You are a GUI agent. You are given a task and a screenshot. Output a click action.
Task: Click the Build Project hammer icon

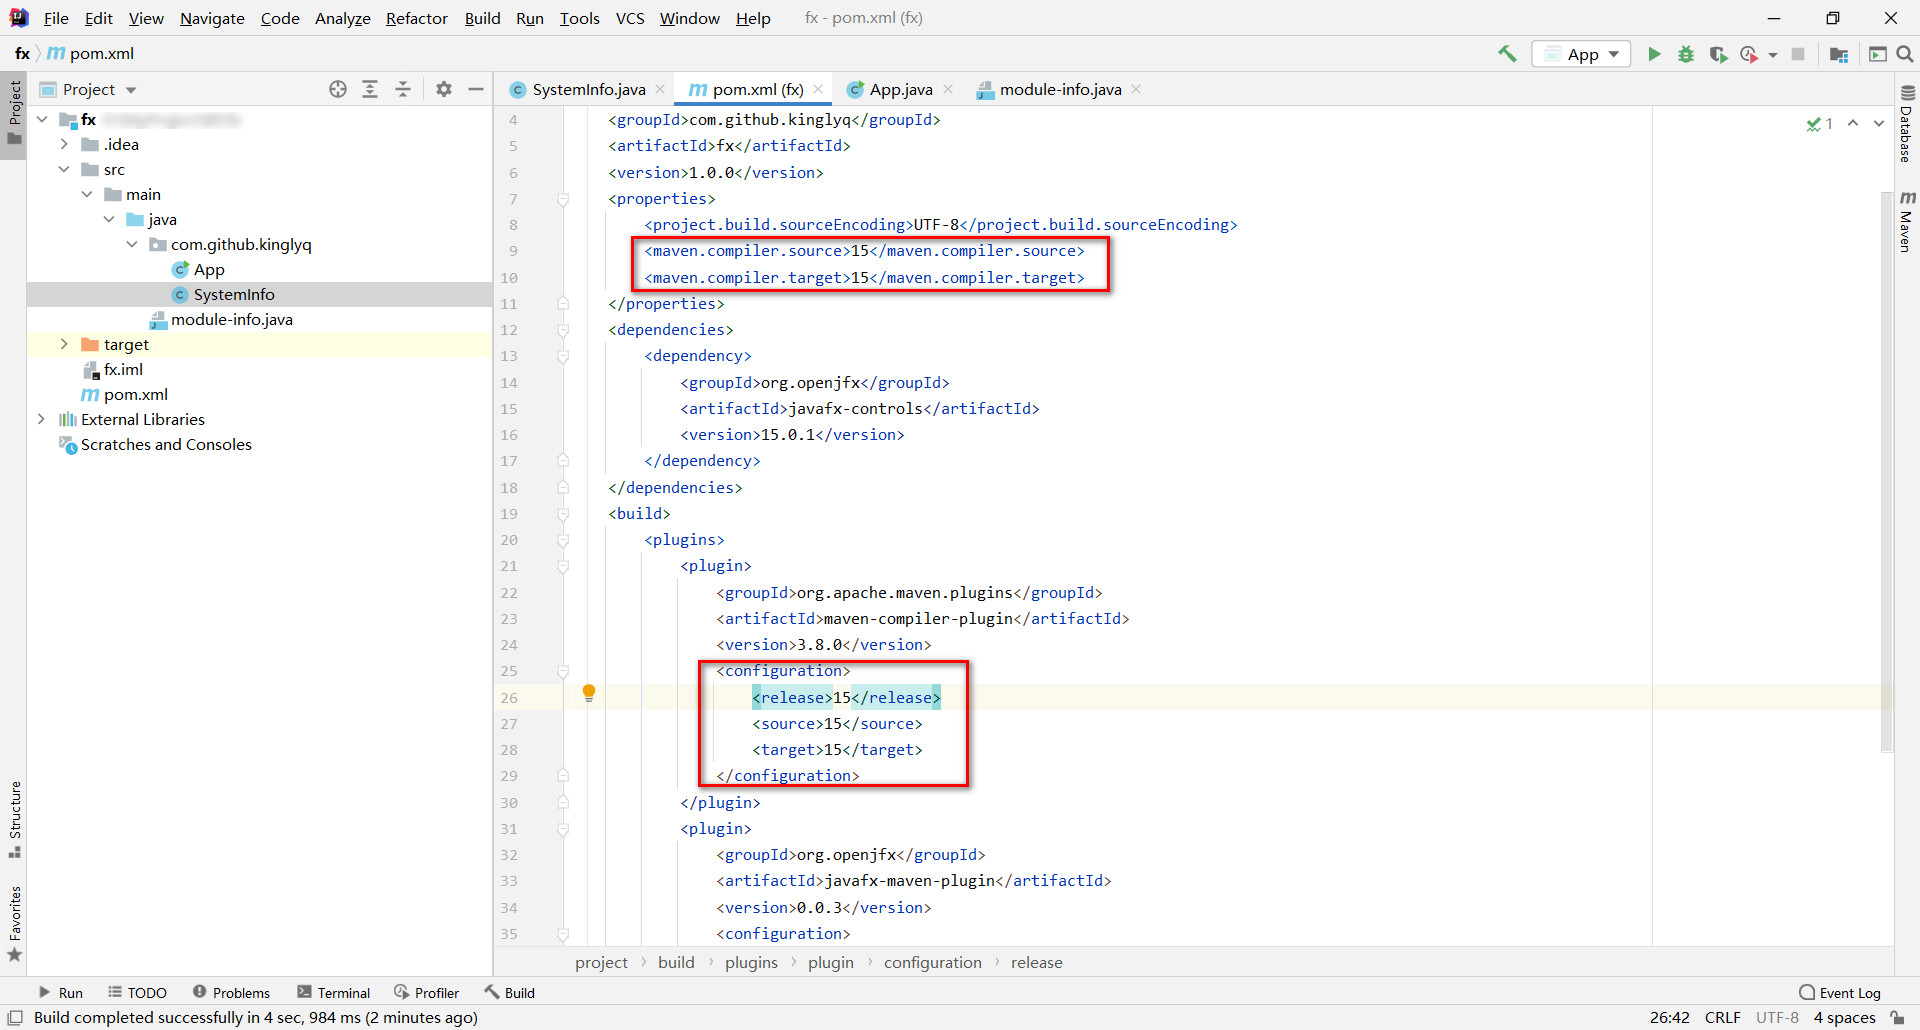pos(1507,54)
